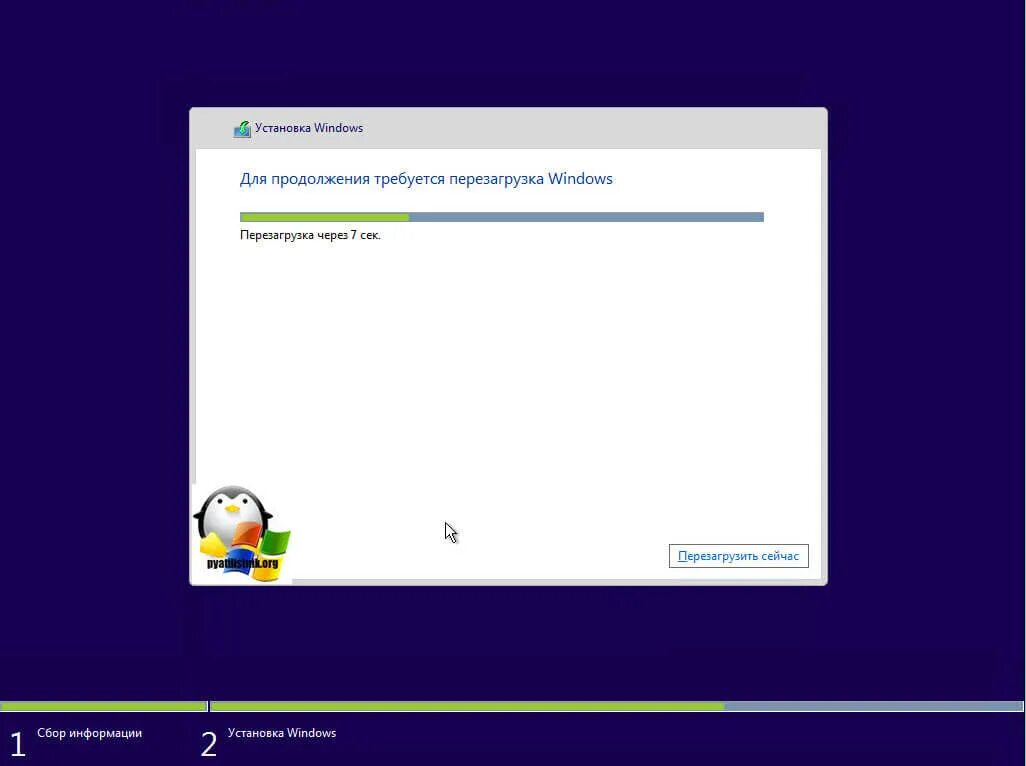The image size is (1026, 766).
Task: Click heading 'Для продолжения требуется перезагрузка Windows'
Action: coord(426,179)
